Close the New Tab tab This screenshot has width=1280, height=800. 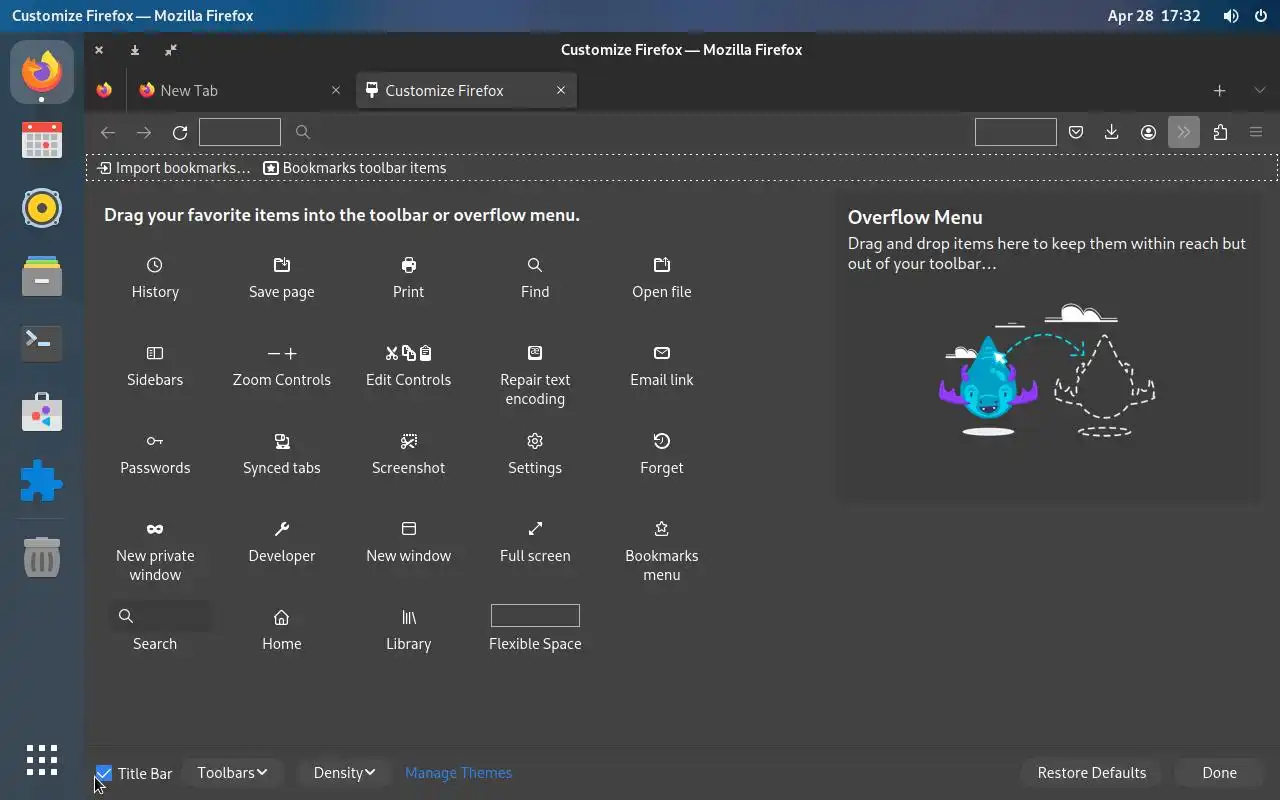[x=335, y=90]
